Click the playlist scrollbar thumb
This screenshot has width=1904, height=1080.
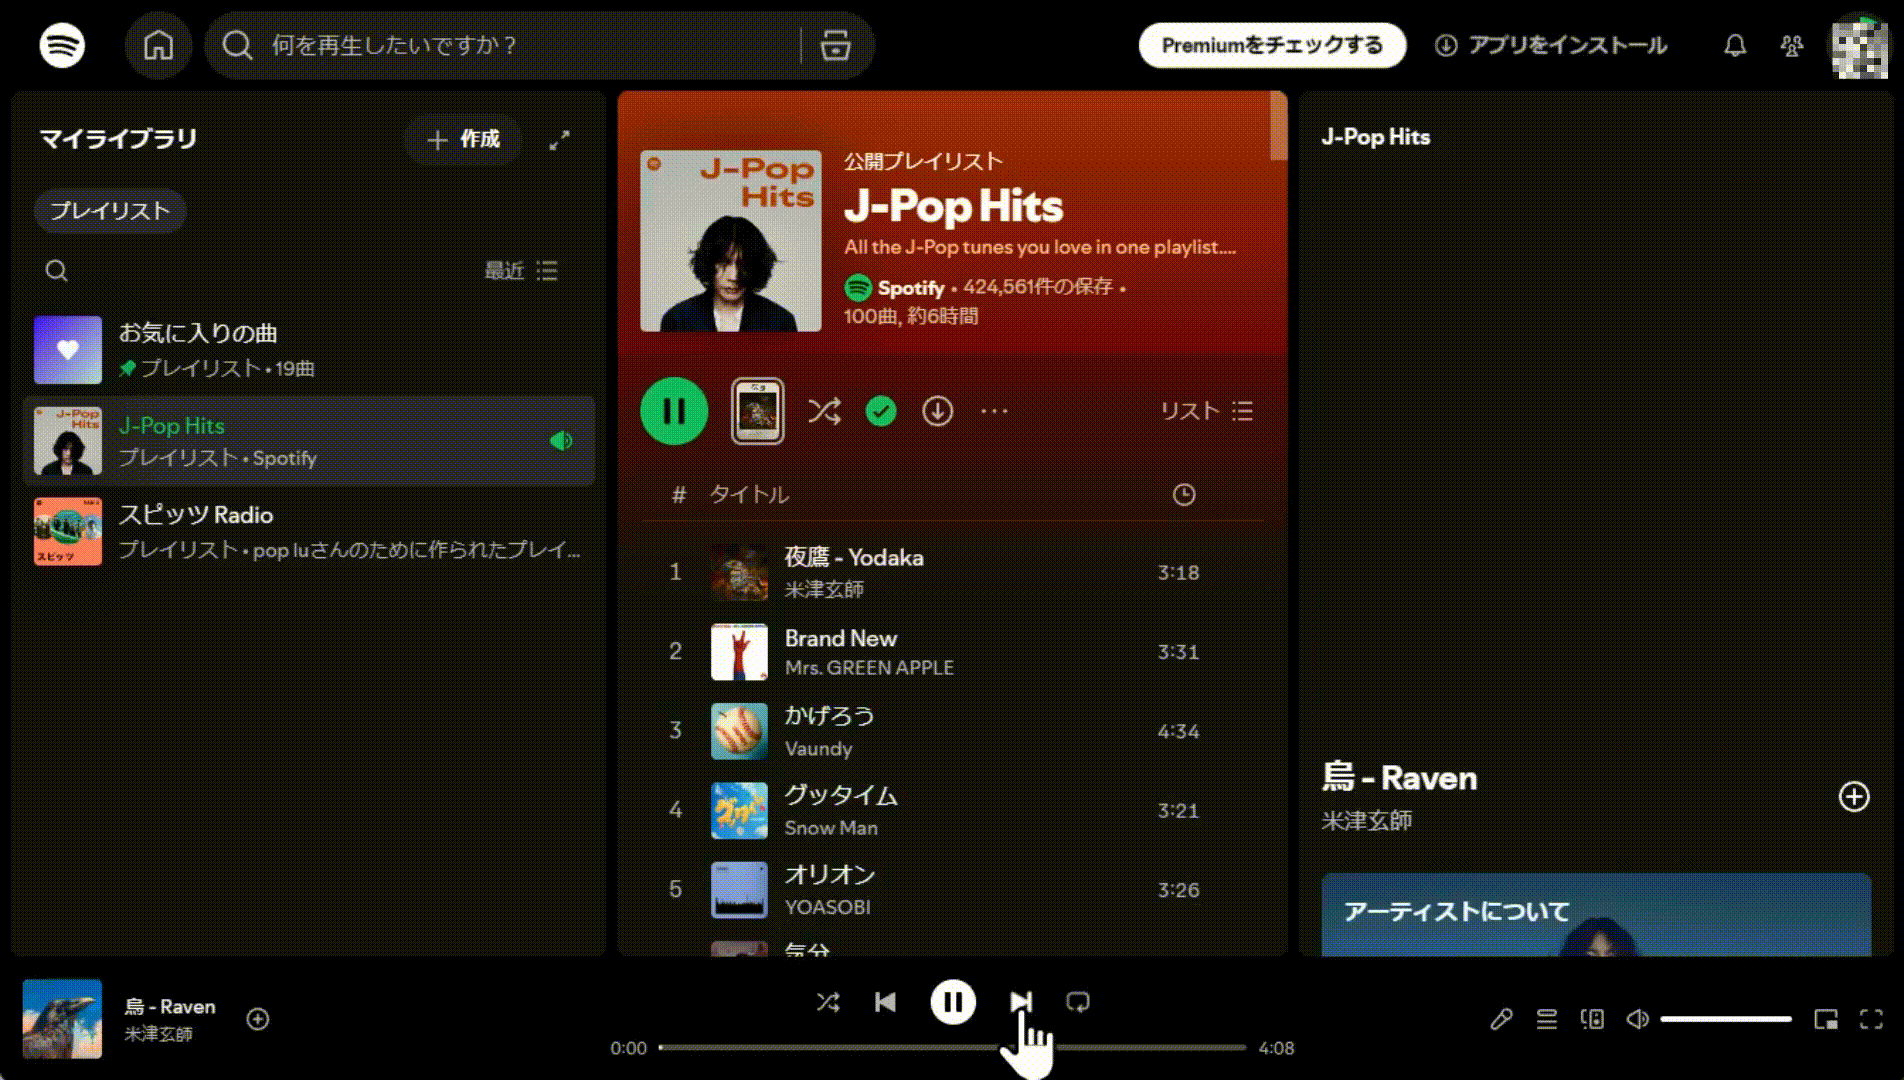pos(1278,125)
